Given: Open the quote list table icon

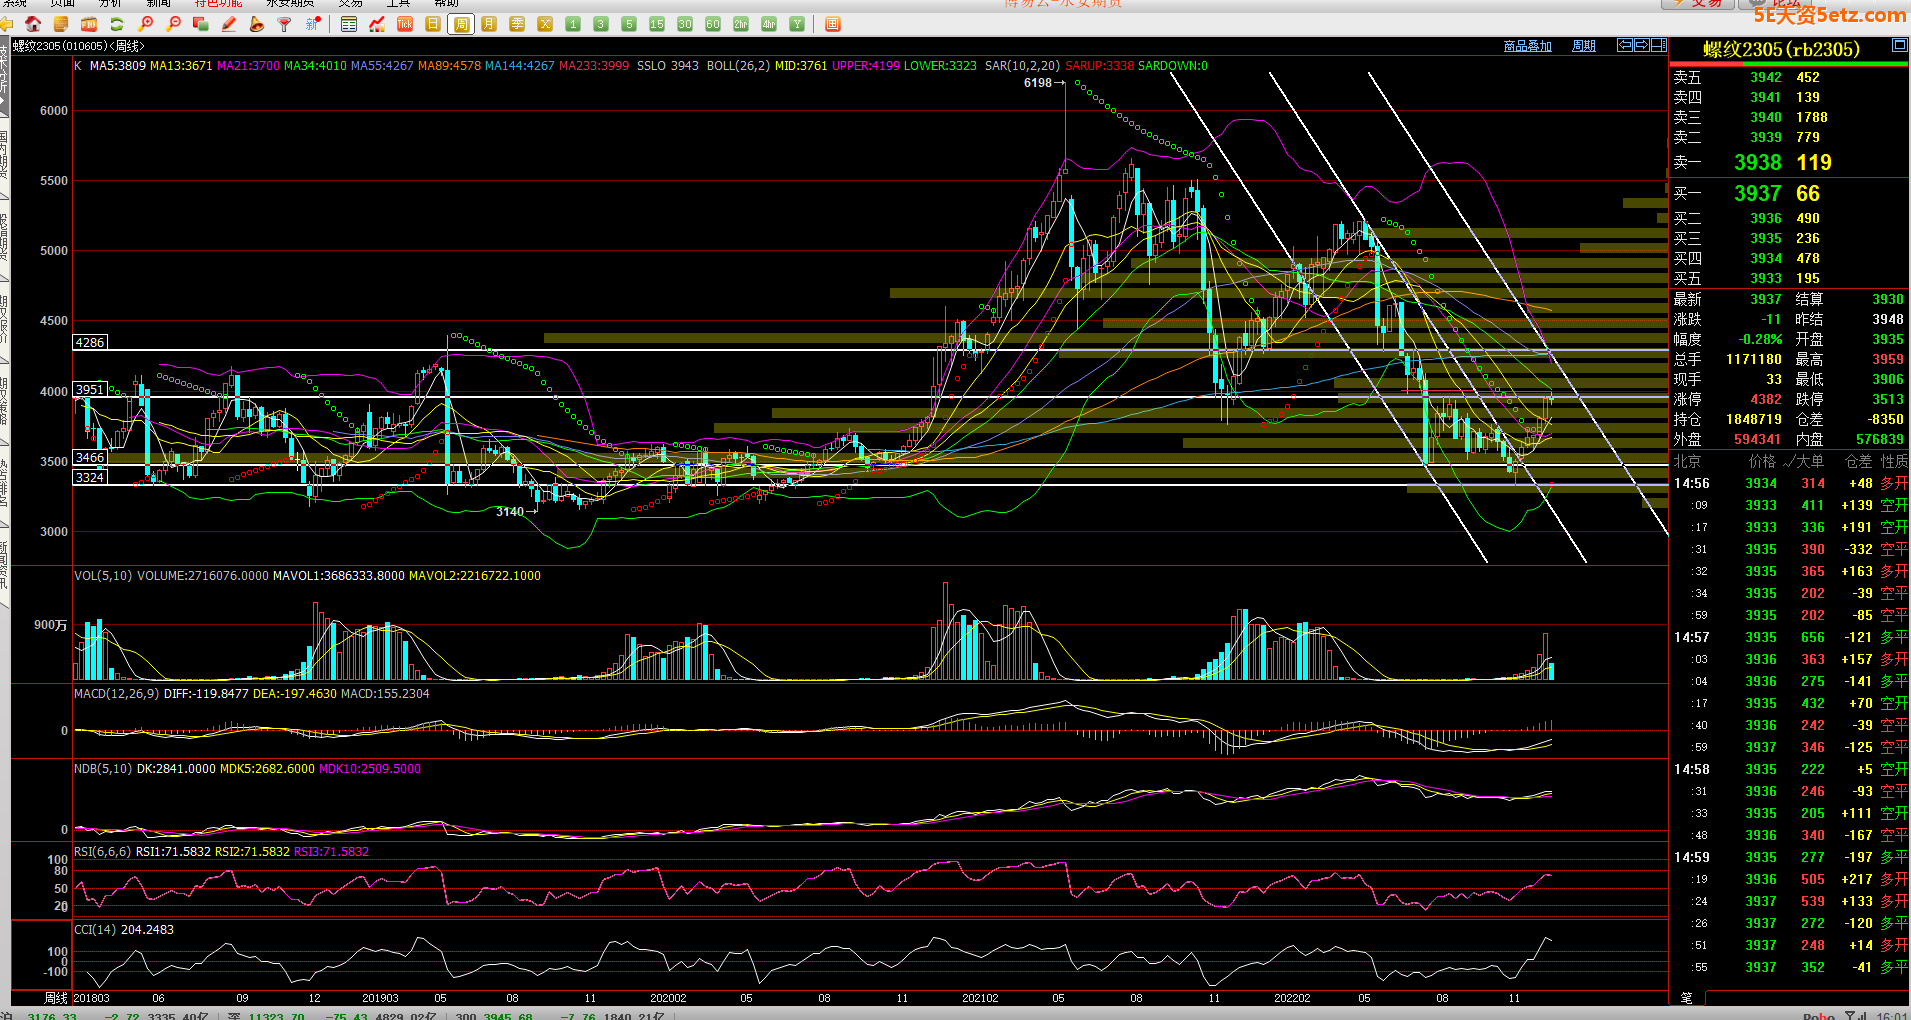Looking at the screenshot, I should point(349,24).
